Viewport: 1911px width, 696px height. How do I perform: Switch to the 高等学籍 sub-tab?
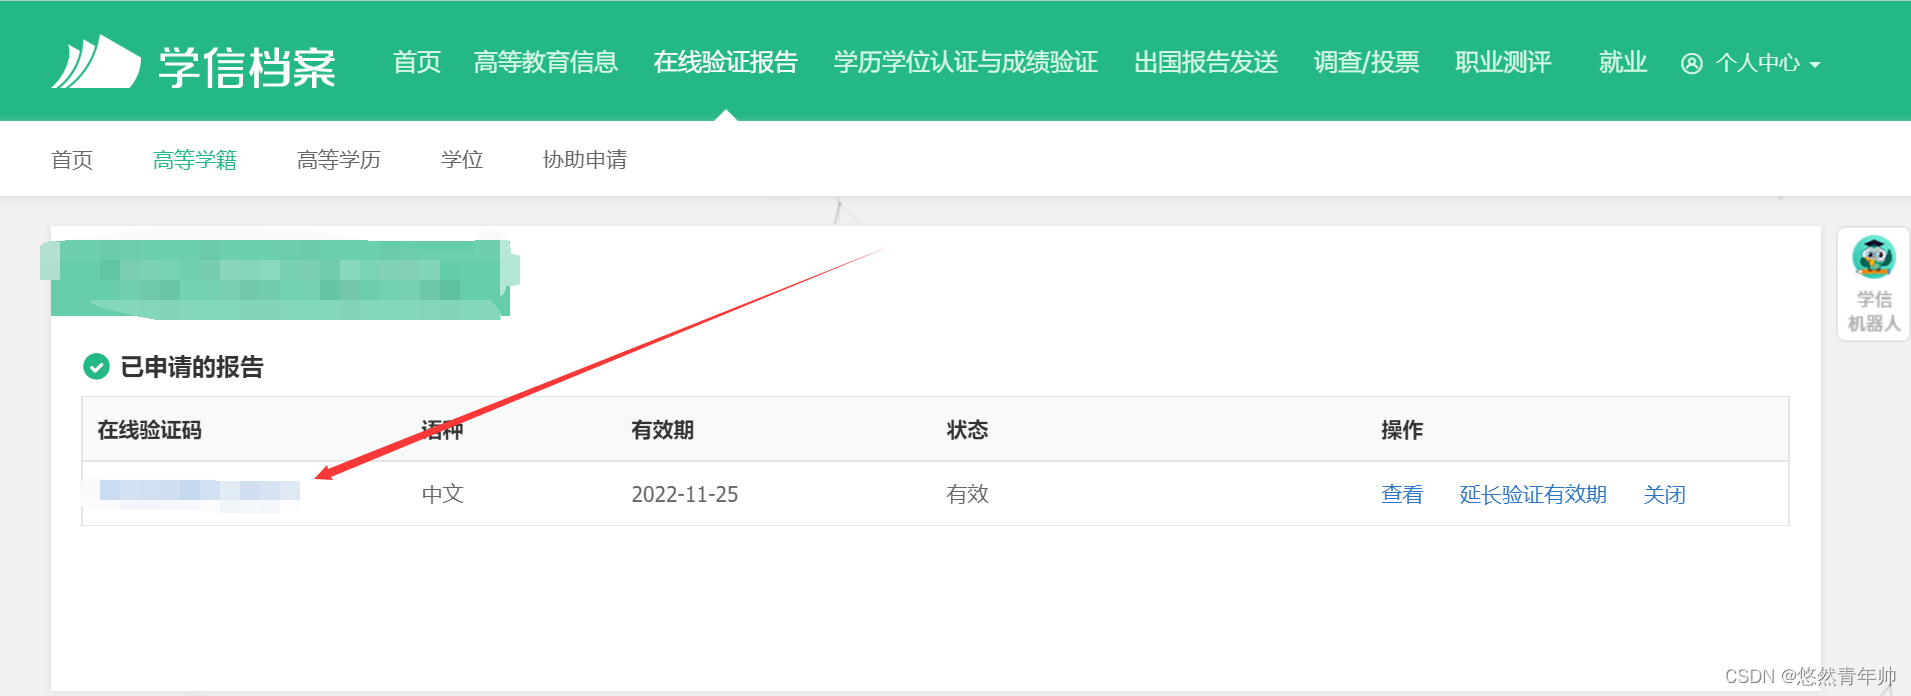[x=195, y=160]
